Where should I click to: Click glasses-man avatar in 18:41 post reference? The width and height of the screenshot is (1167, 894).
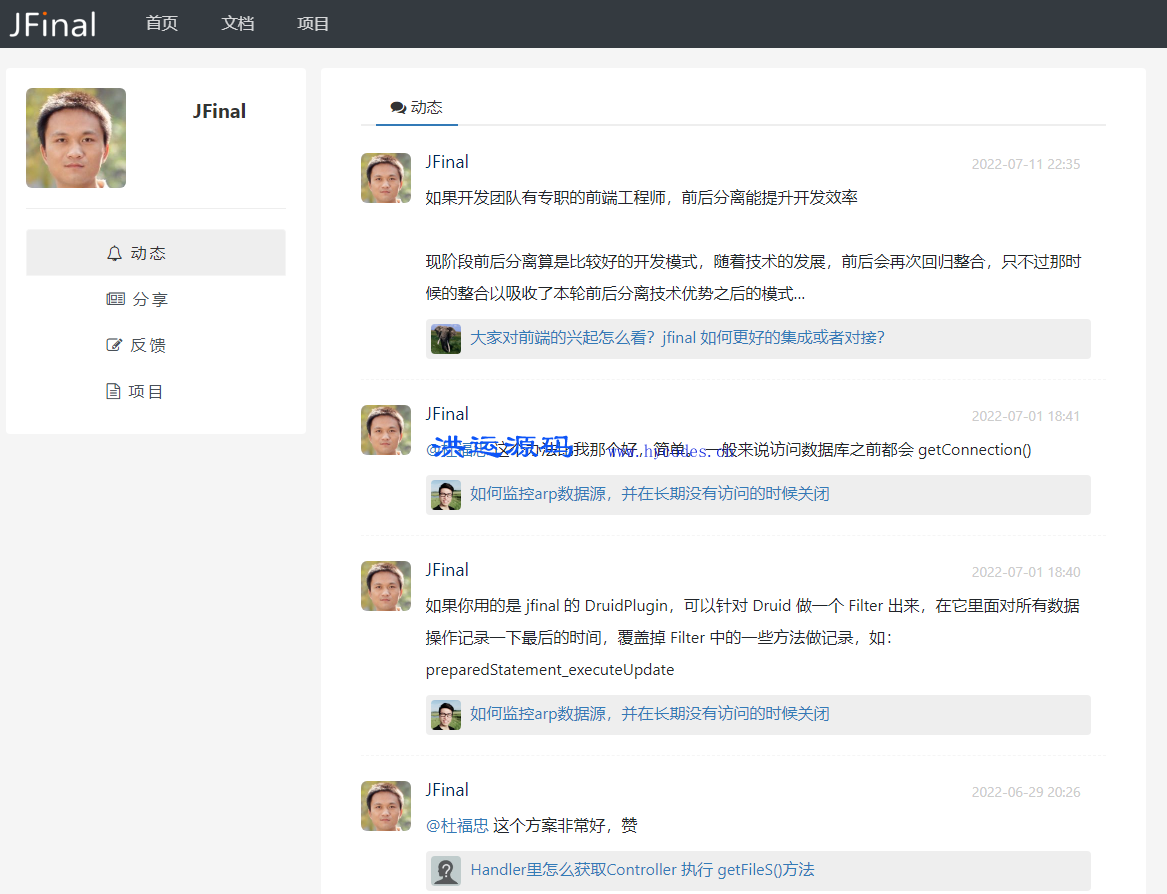coord(446,495)
